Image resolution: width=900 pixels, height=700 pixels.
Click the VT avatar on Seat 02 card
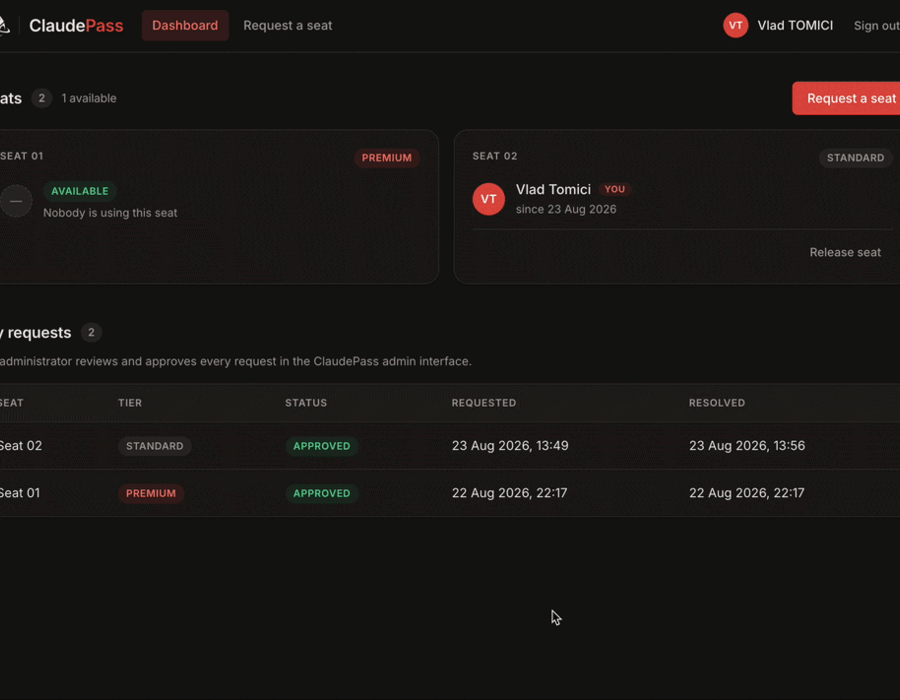click(x=488, y=199)
